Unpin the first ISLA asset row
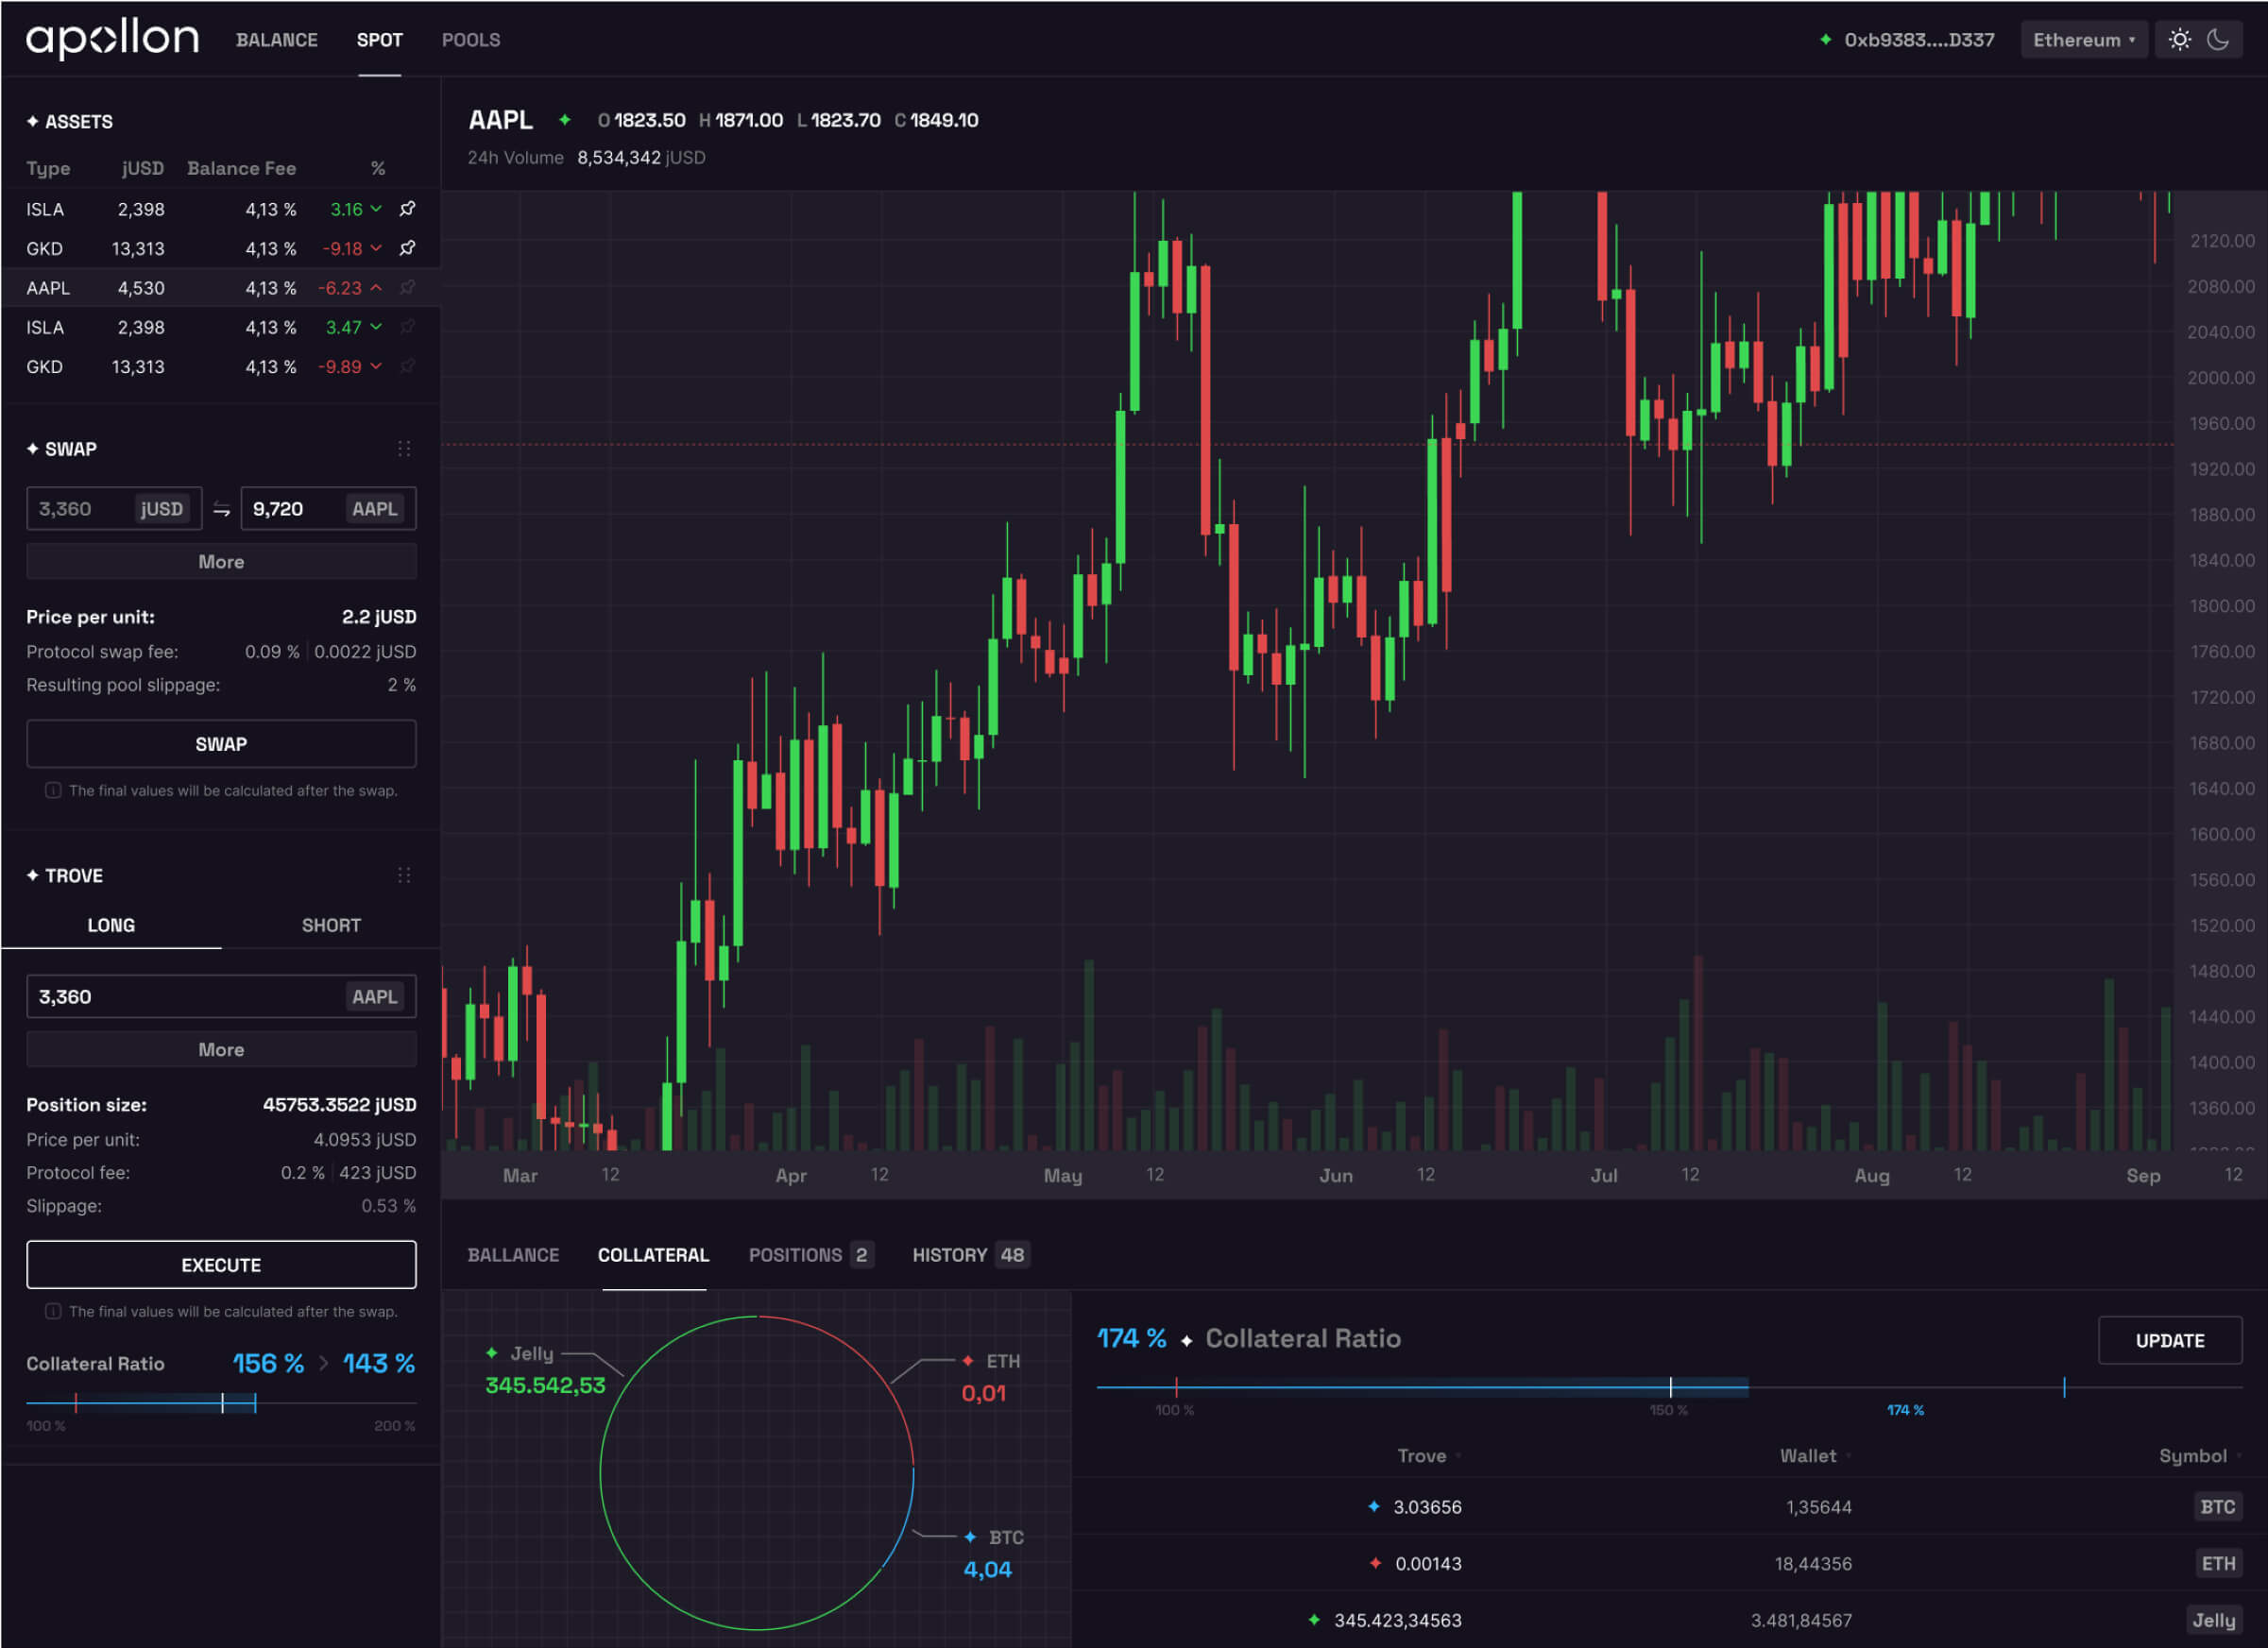 click(407, 209)
